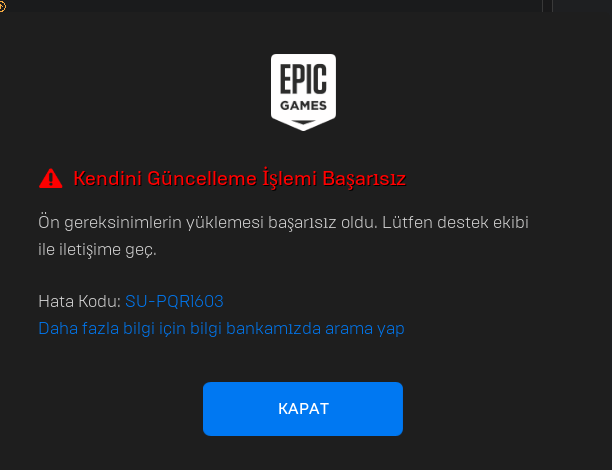The image size is (612, 470).
Task: Open the SU-PQR1603 error code link
Action: [x=174, y=301]
